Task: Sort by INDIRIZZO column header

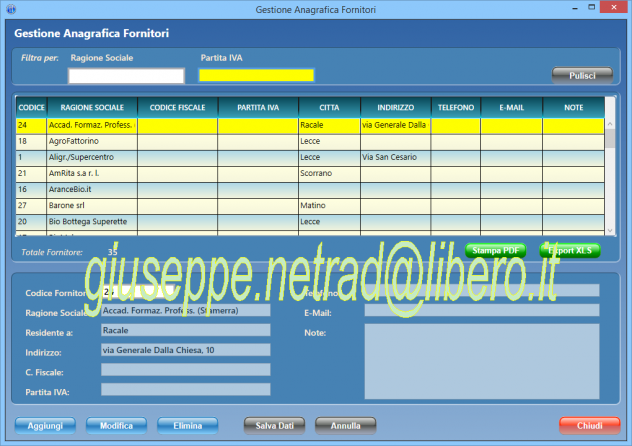Action: [395, 108]
